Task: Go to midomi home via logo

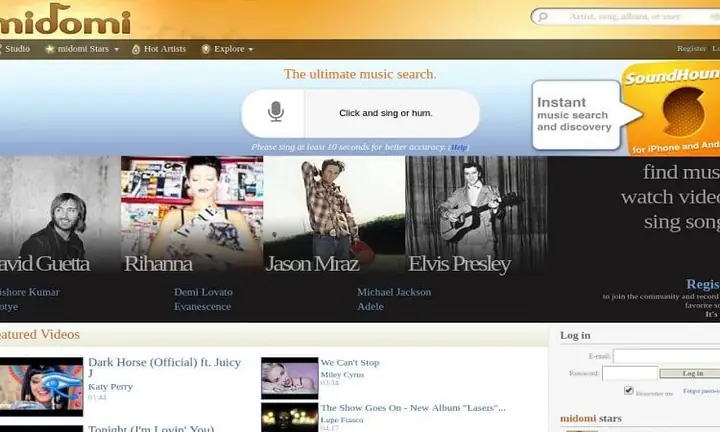Action: pyautogui.click(x=64, y=19)
